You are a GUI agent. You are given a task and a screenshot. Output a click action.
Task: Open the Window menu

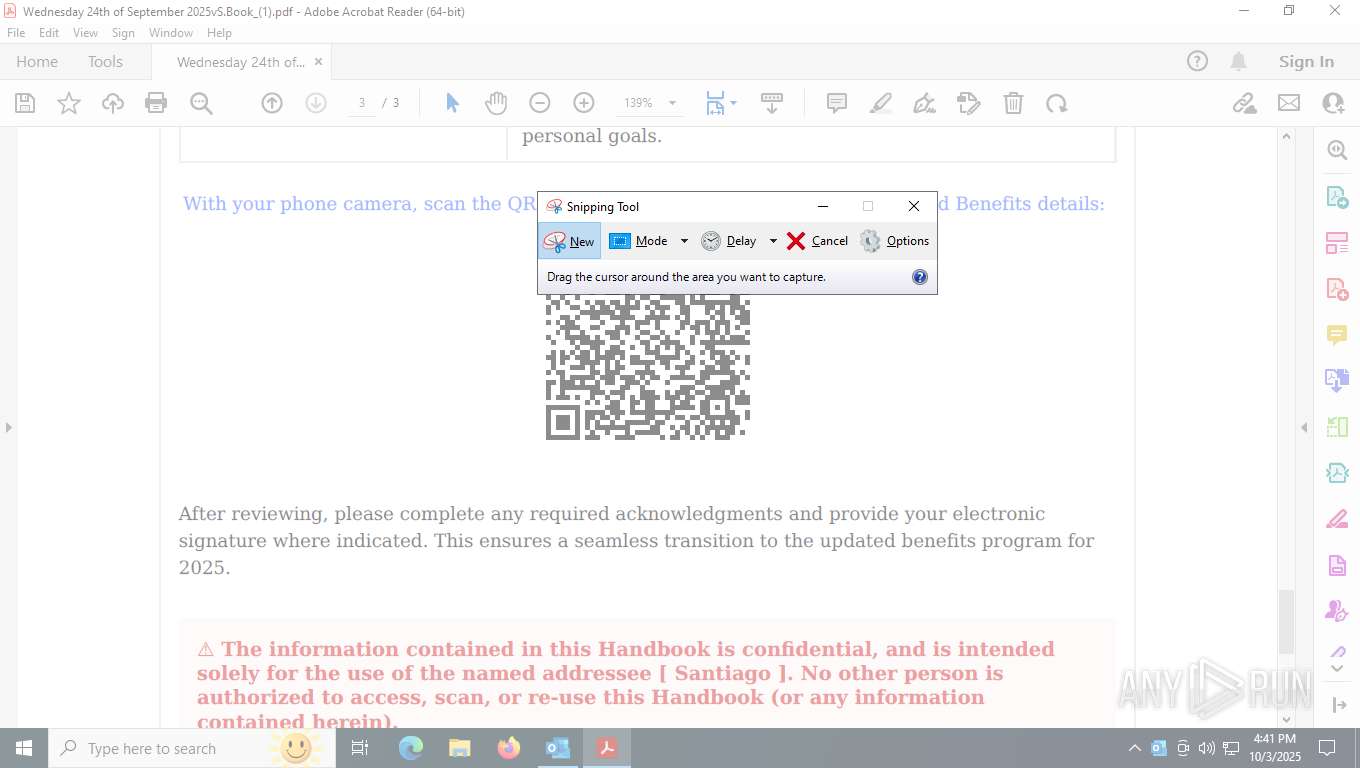(x=171, y=33)
